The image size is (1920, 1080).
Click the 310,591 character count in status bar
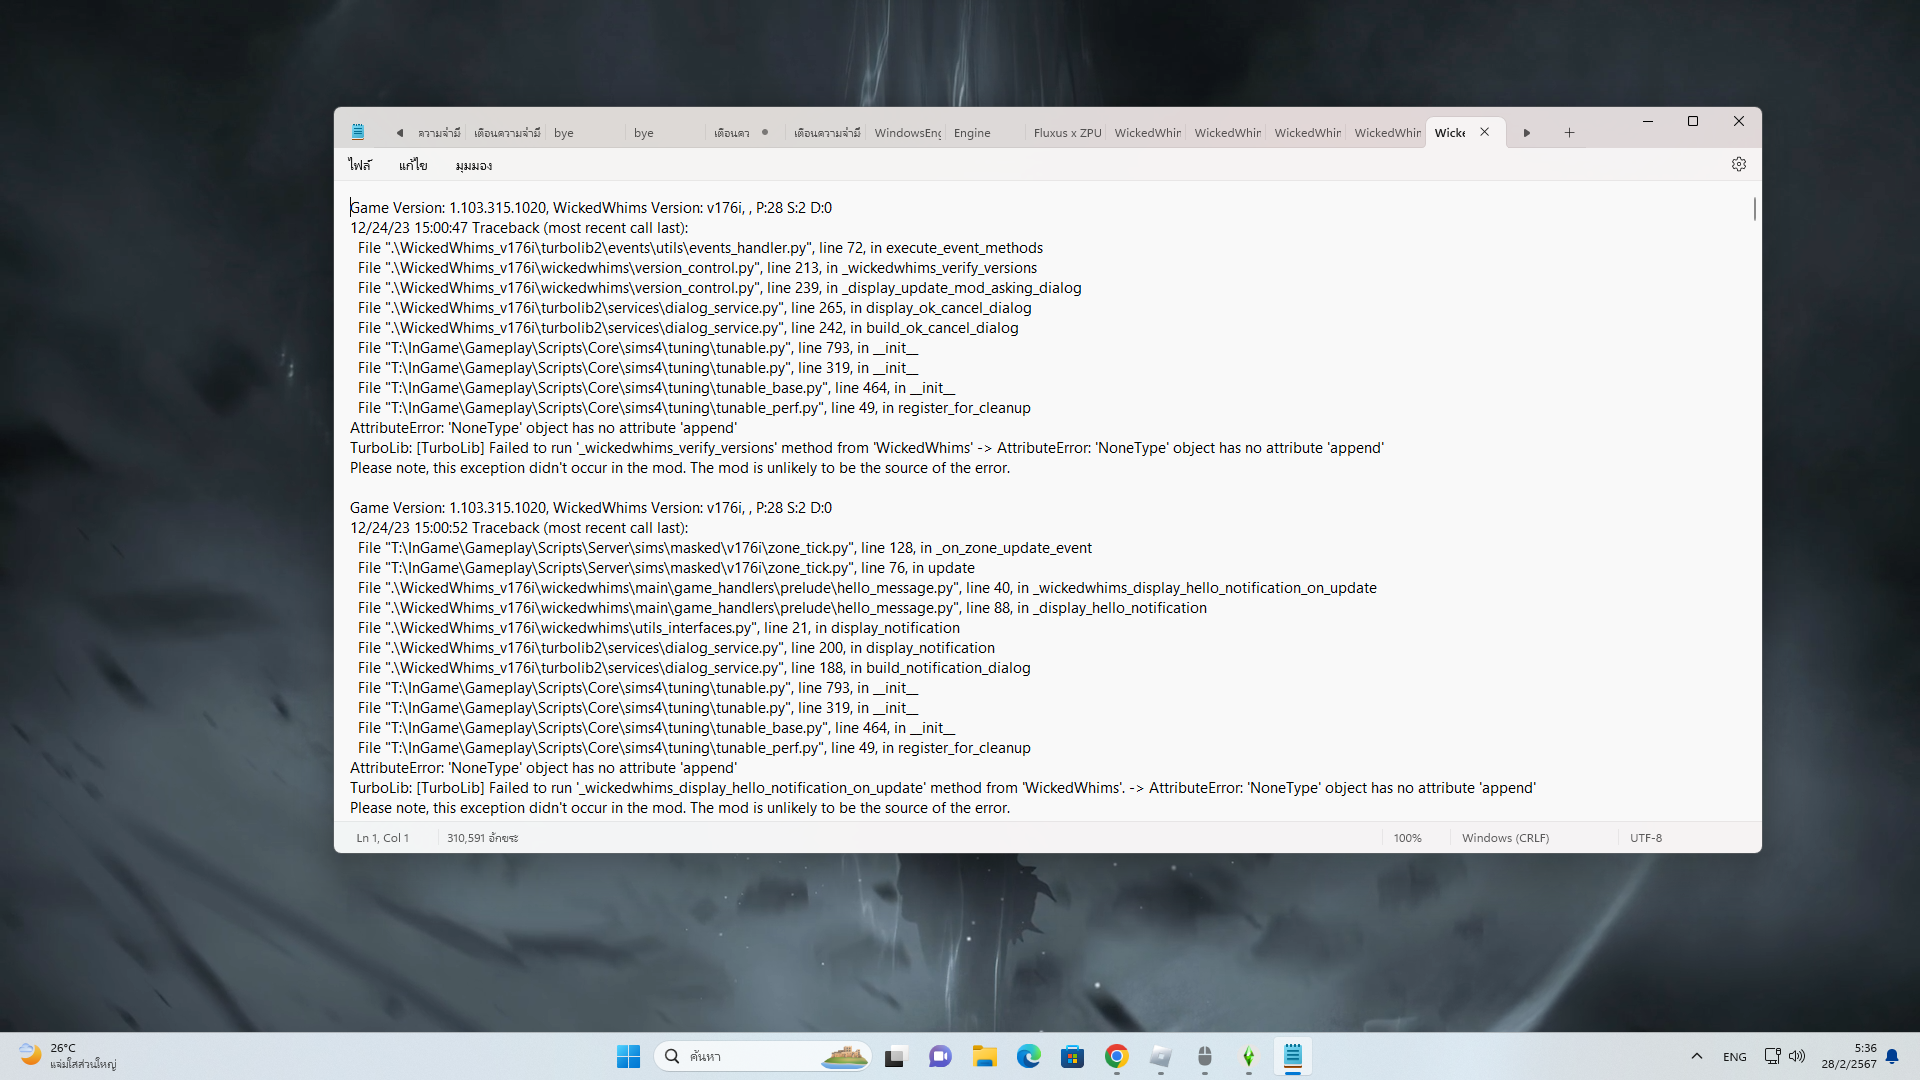pos(483,838)
